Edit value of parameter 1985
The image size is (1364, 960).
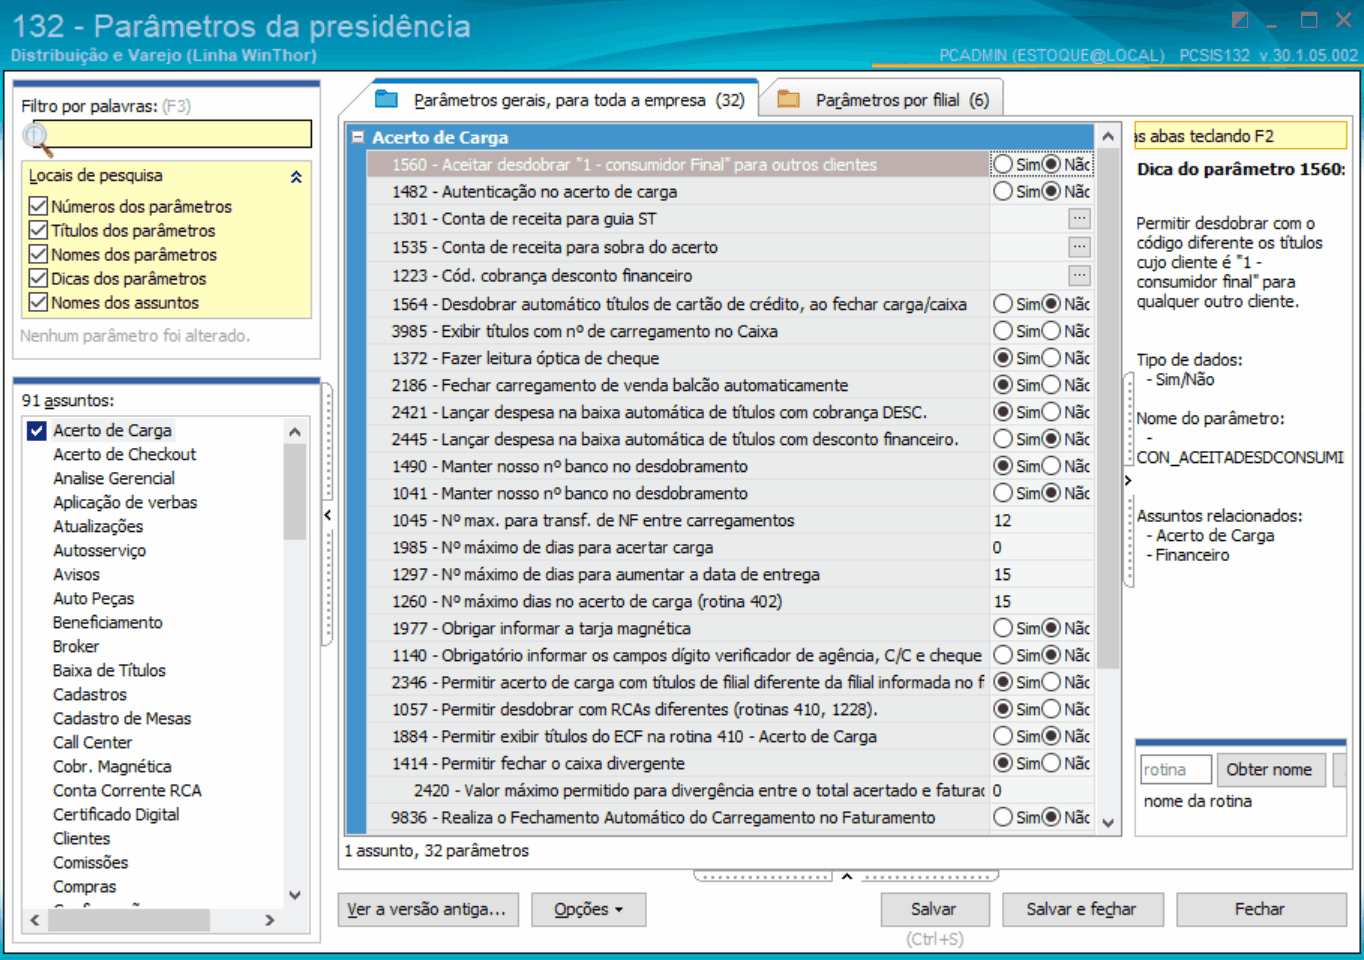click(x=1040, y=547)
